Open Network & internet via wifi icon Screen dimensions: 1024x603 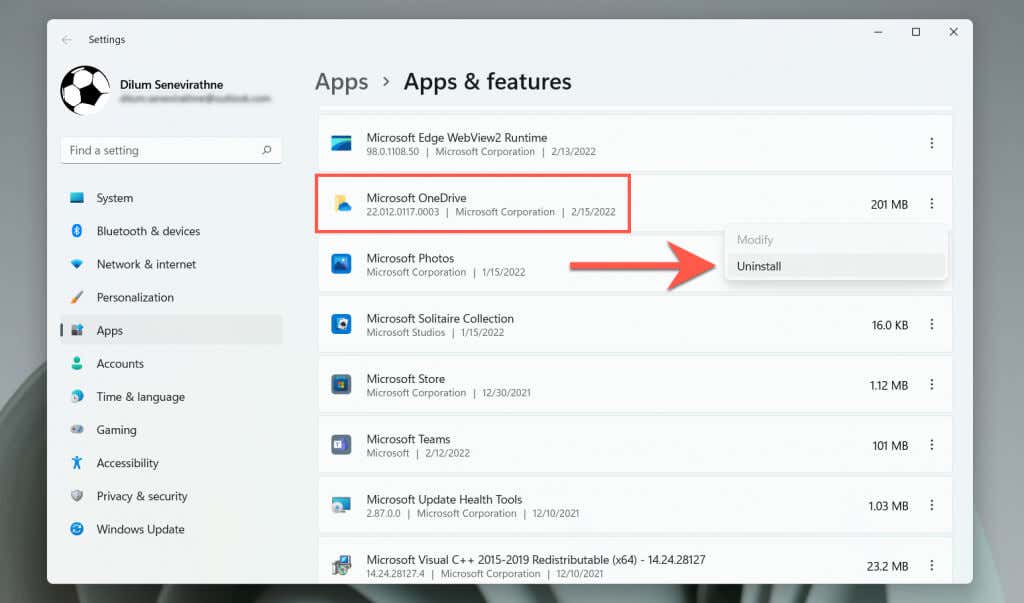77,264
